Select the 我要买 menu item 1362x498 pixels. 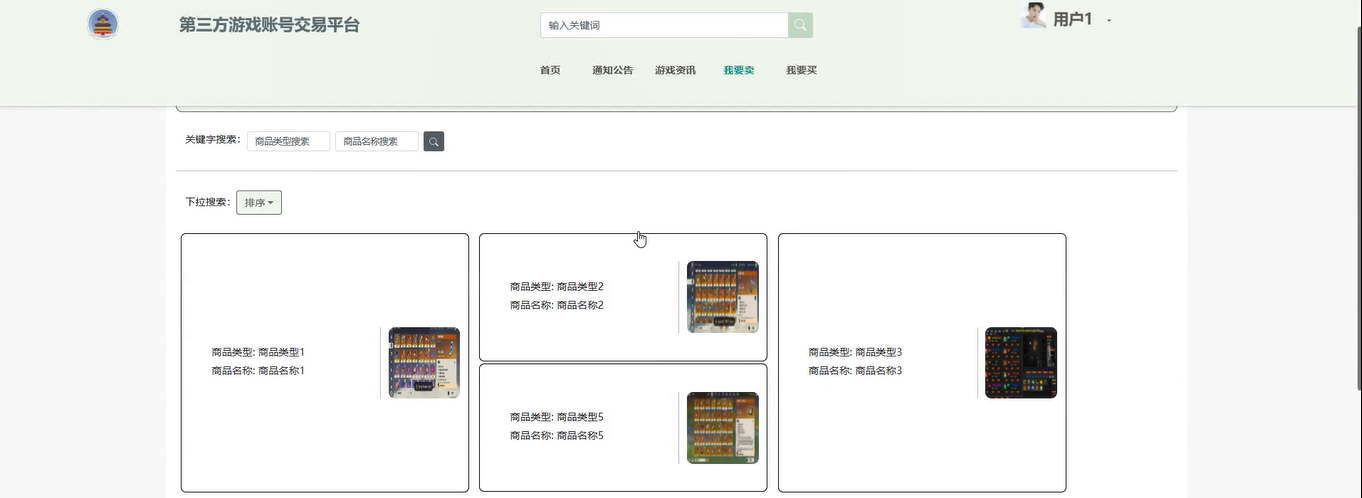pyautogui.click(x=801, y=70)
